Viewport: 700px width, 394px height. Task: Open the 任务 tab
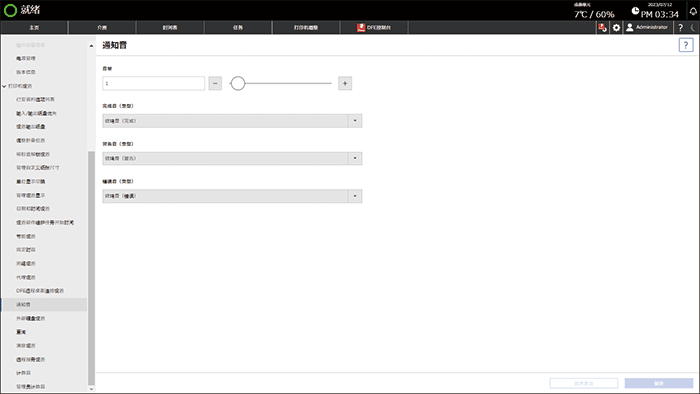(238, 28)
